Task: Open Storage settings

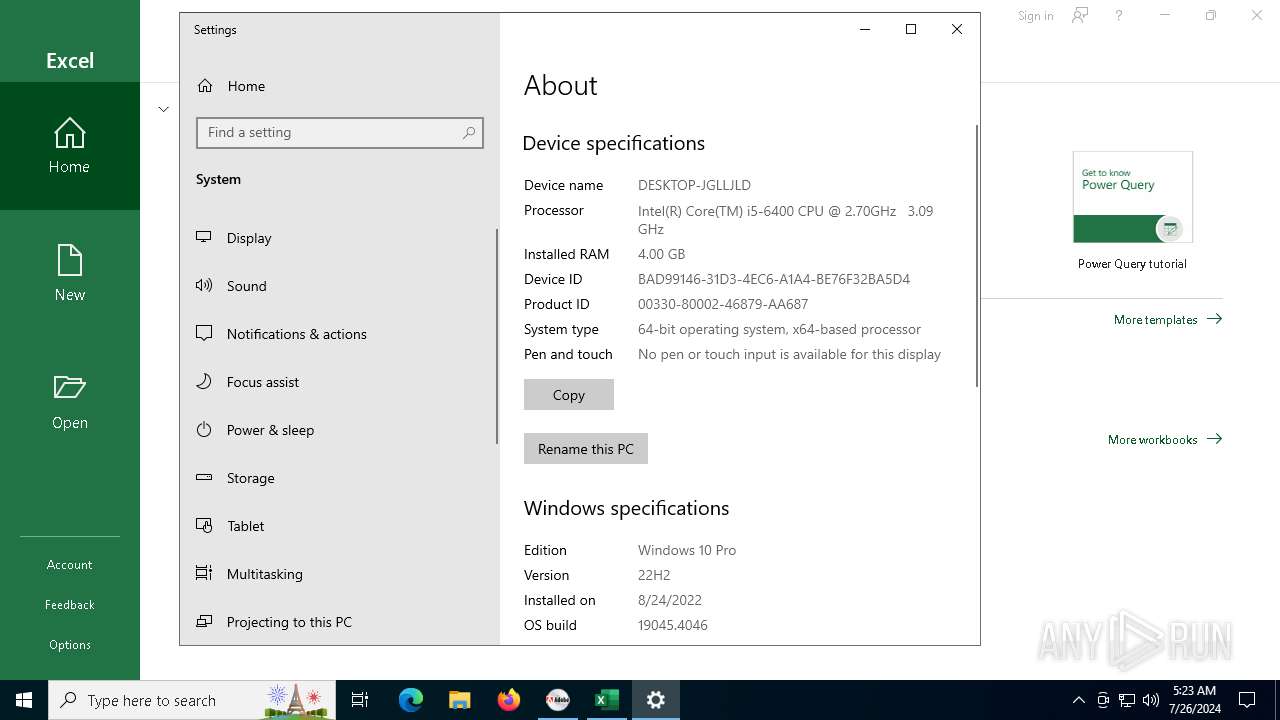Action: pos(338,478)
